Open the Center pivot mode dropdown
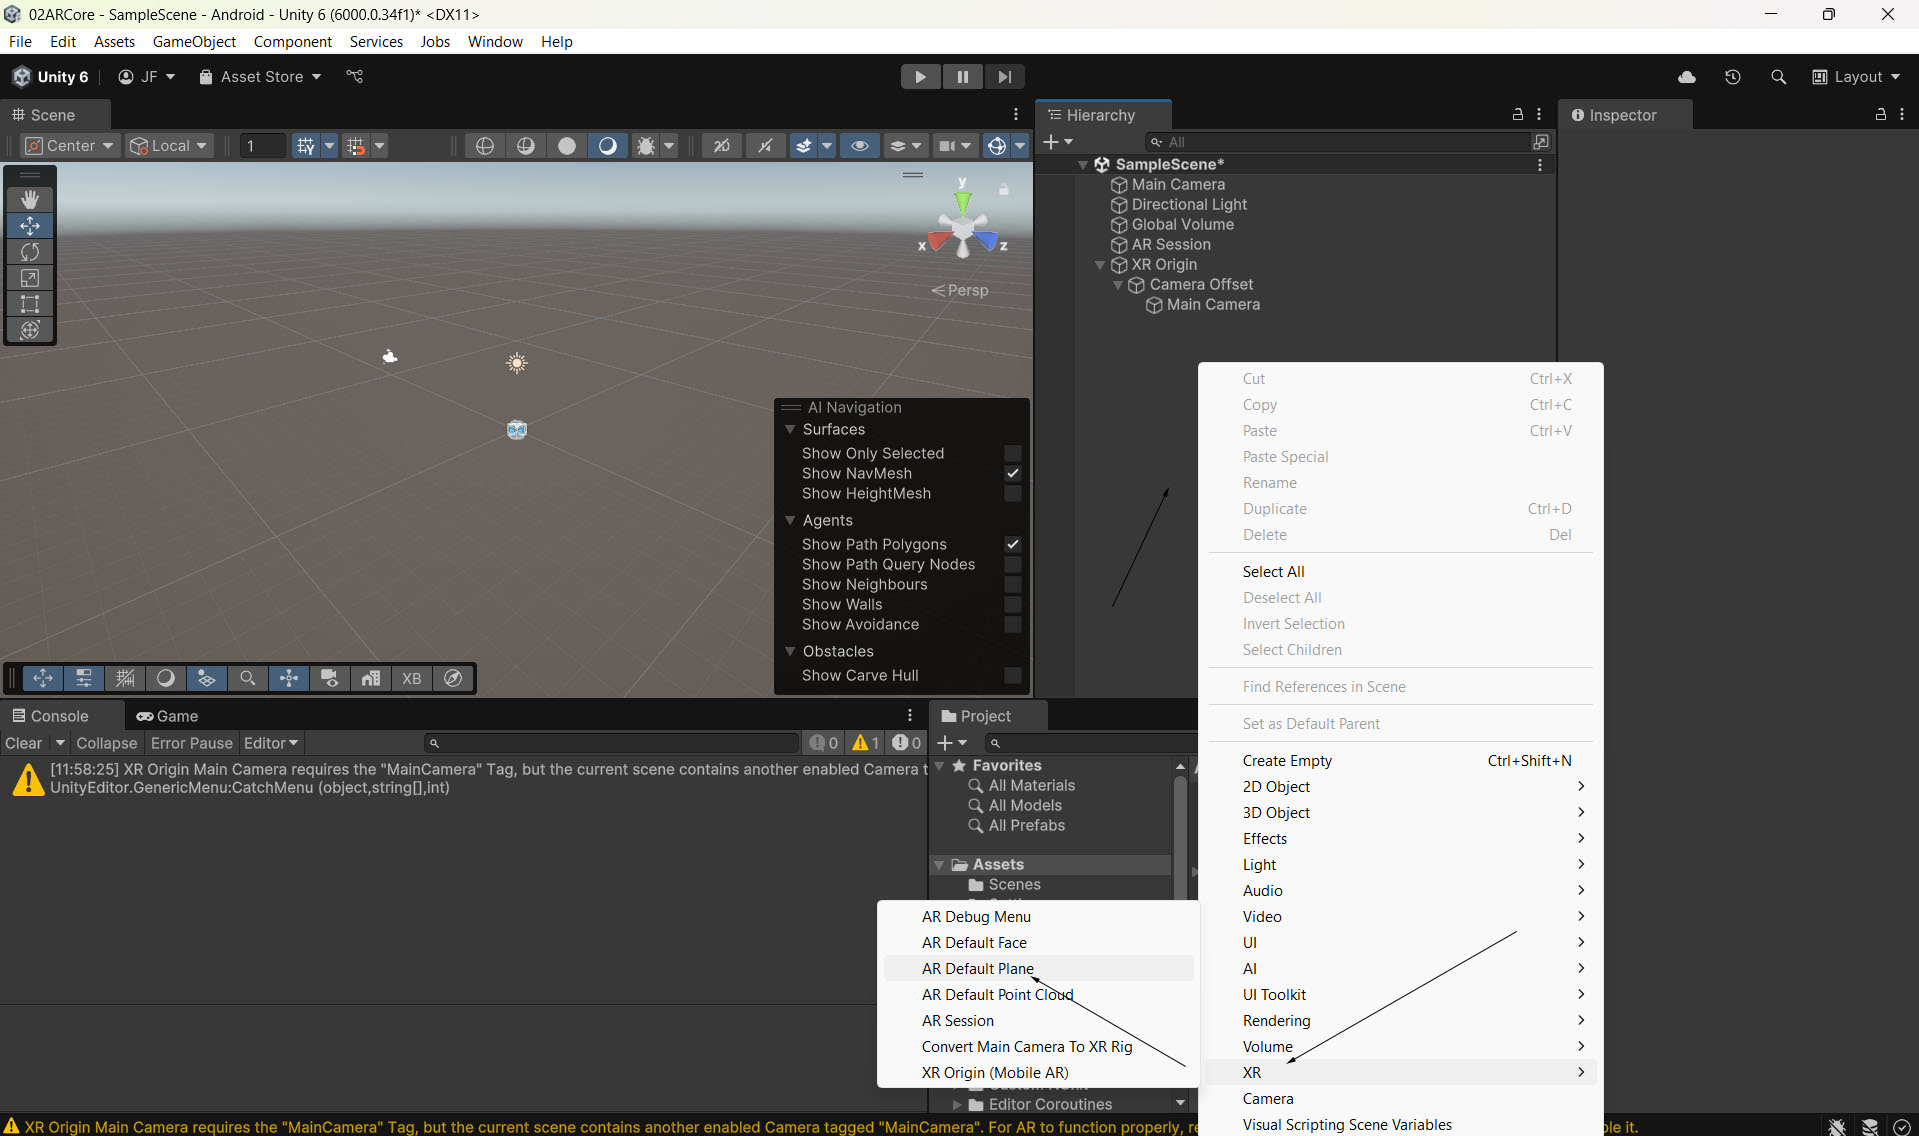 [70, 146]
